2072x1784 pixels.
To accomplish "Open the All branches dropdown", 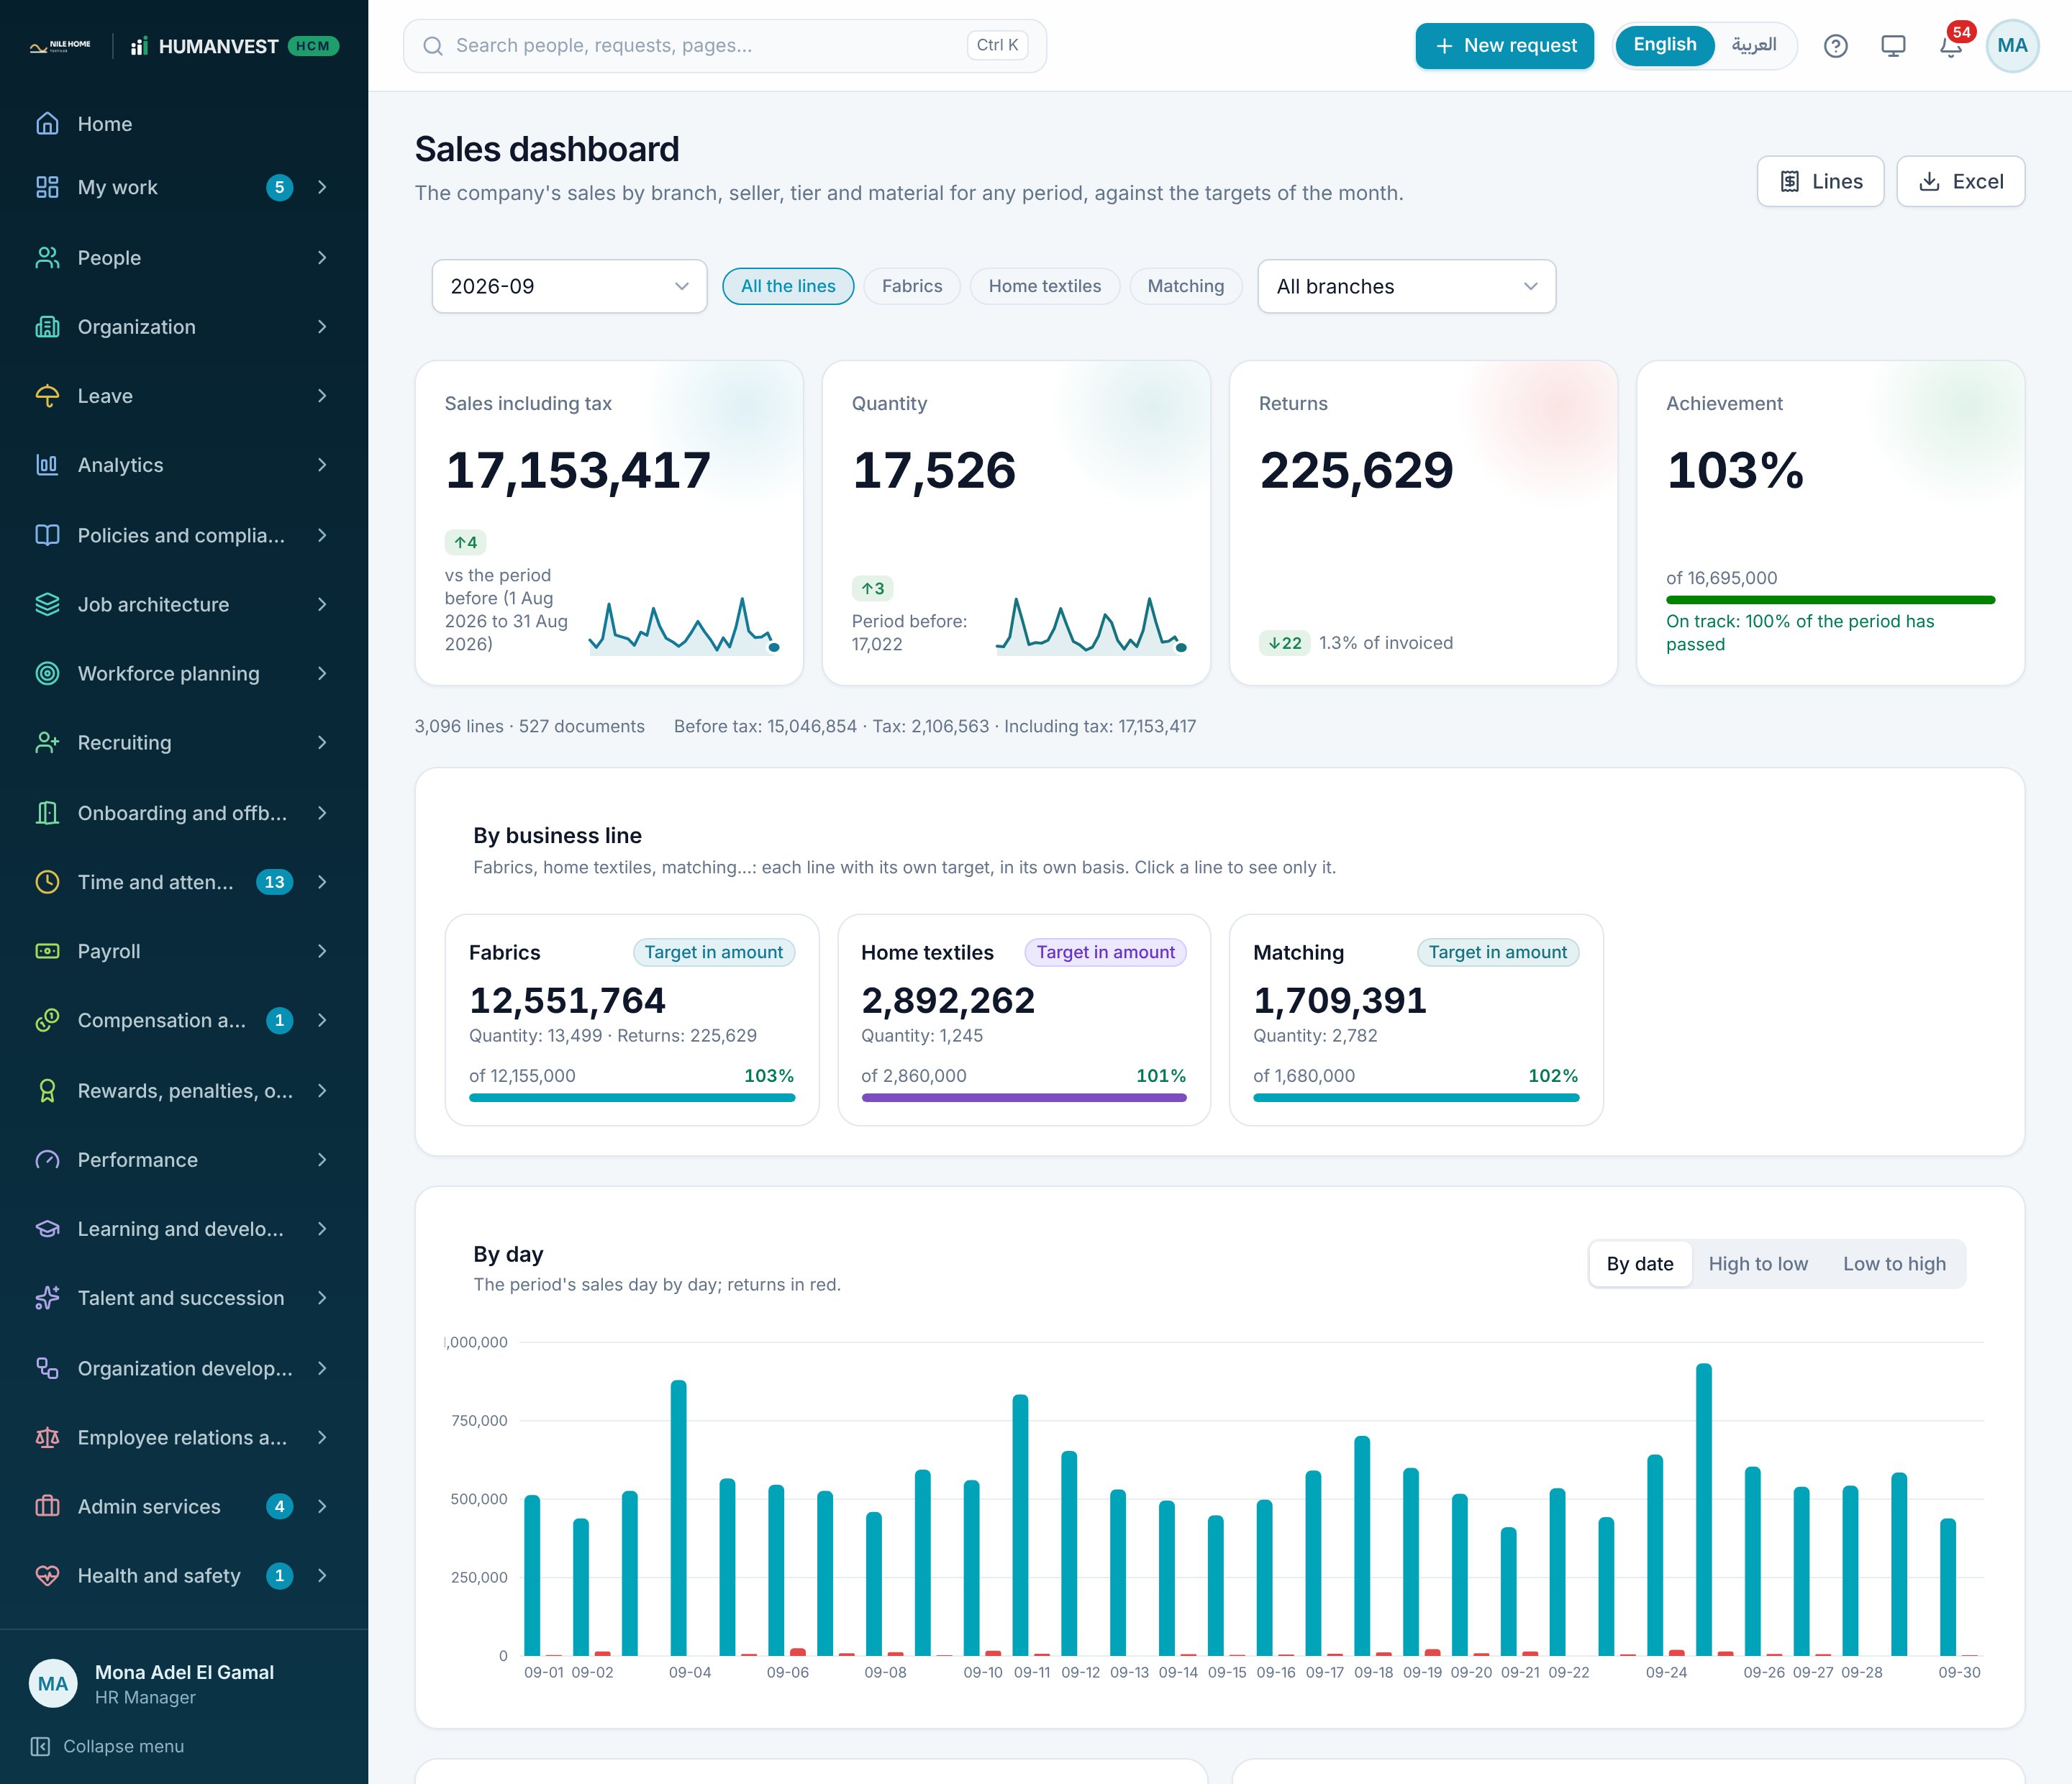I will (x=1406, y=286).
